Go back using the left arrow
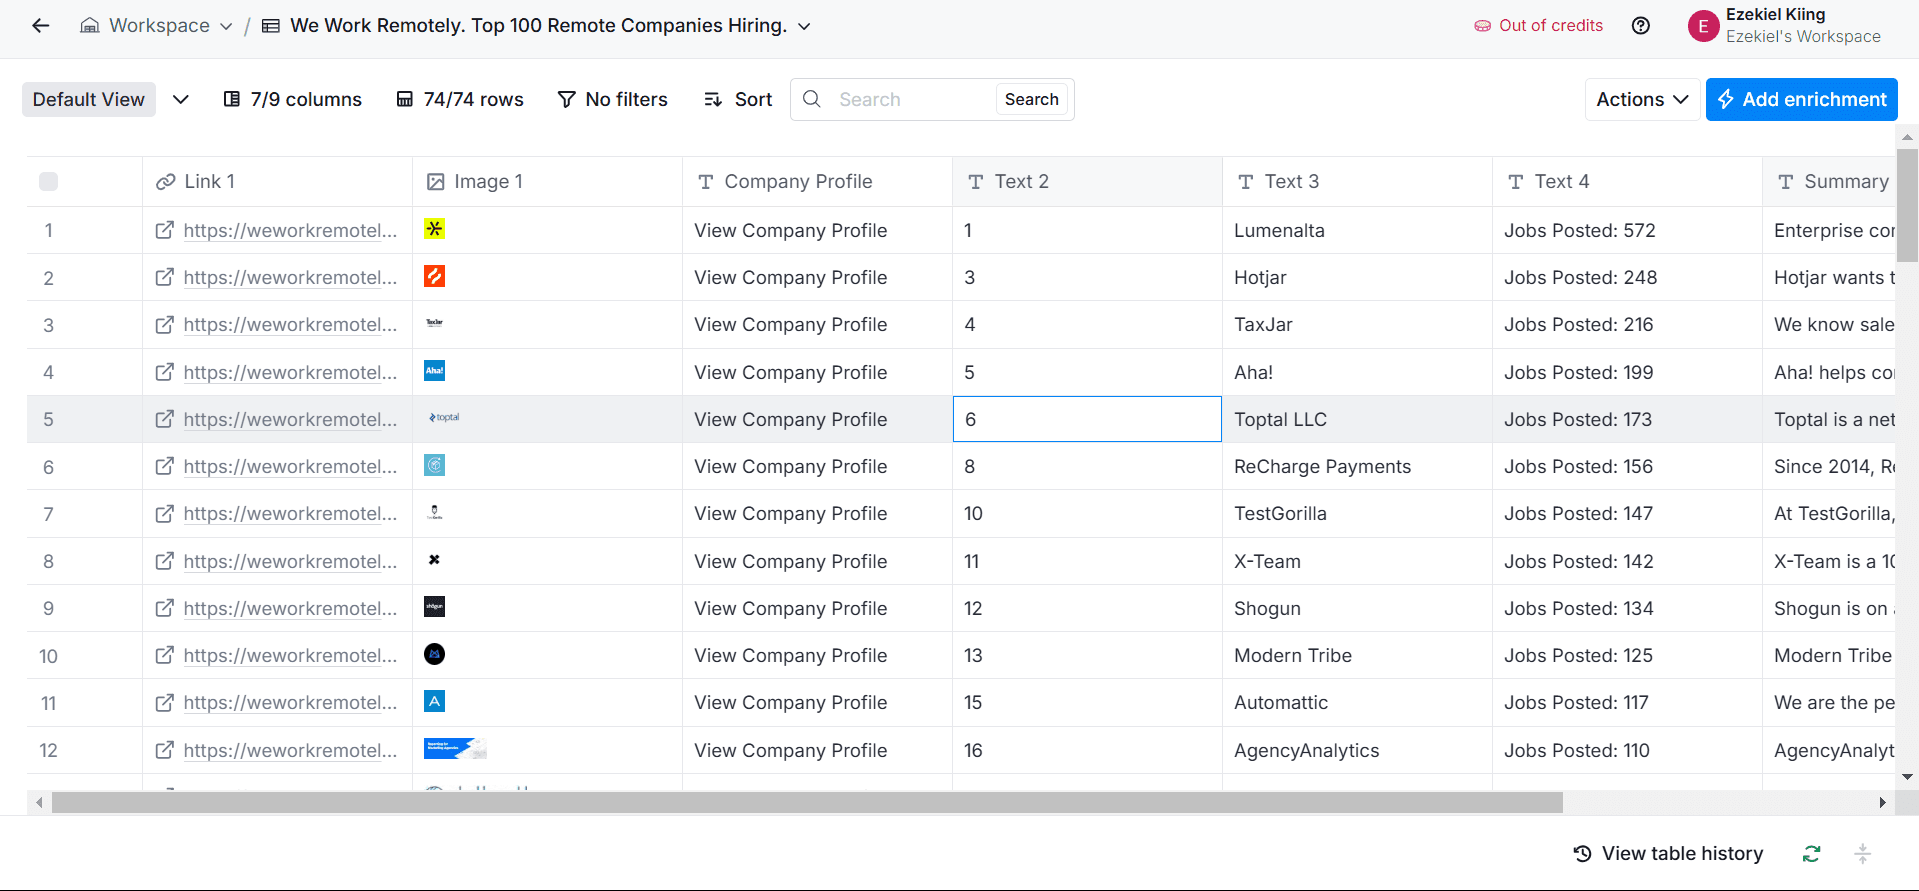This screenshot has width=1919, height=891. tap(41, 26)
